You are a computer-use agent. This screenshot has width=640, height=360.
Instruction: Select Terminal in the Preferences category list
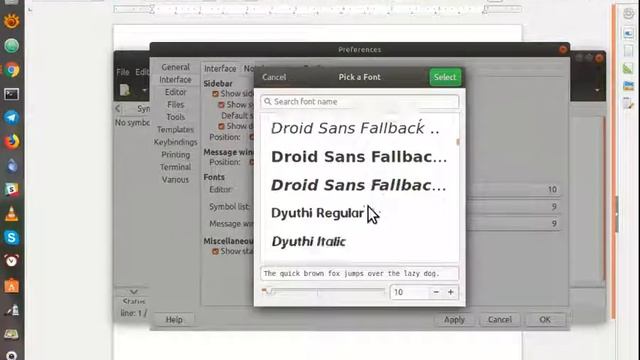(176, 167)
